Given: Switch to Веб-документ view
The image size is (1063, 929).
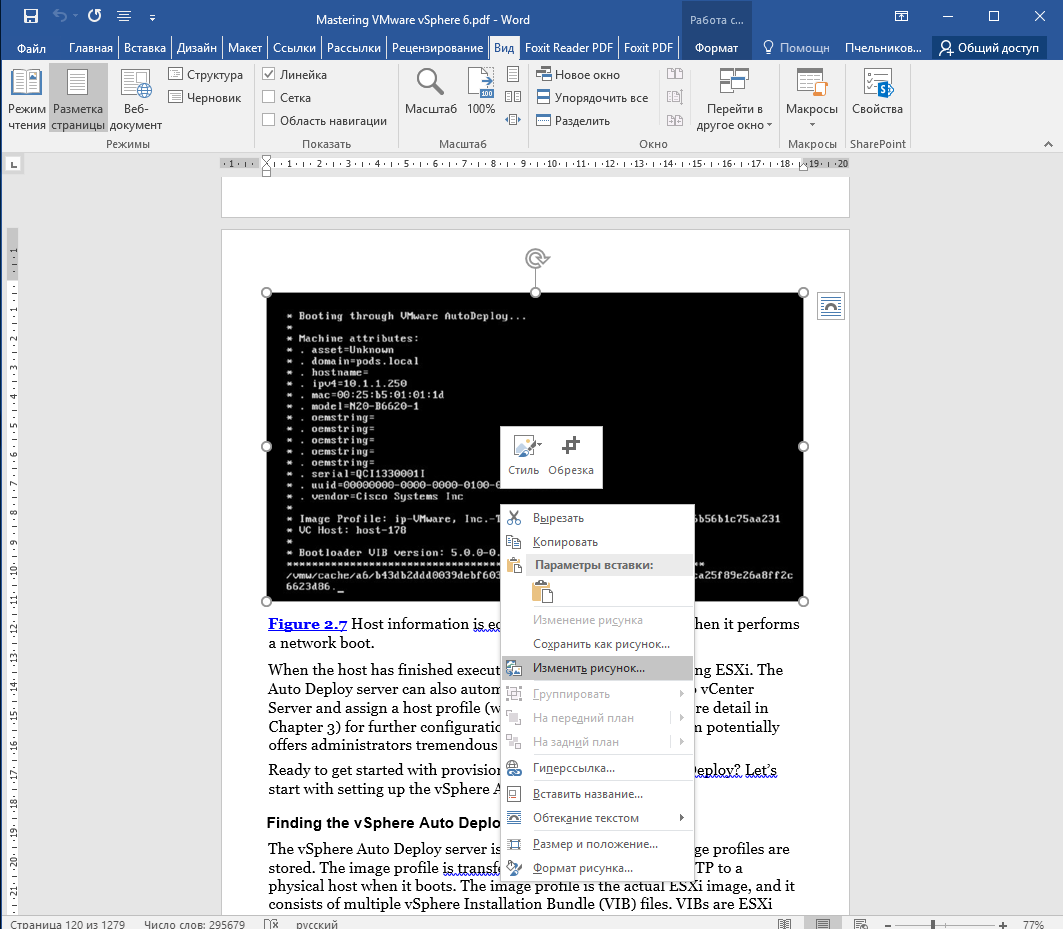Looking at the screenshot, I should [x=136, y=99].
